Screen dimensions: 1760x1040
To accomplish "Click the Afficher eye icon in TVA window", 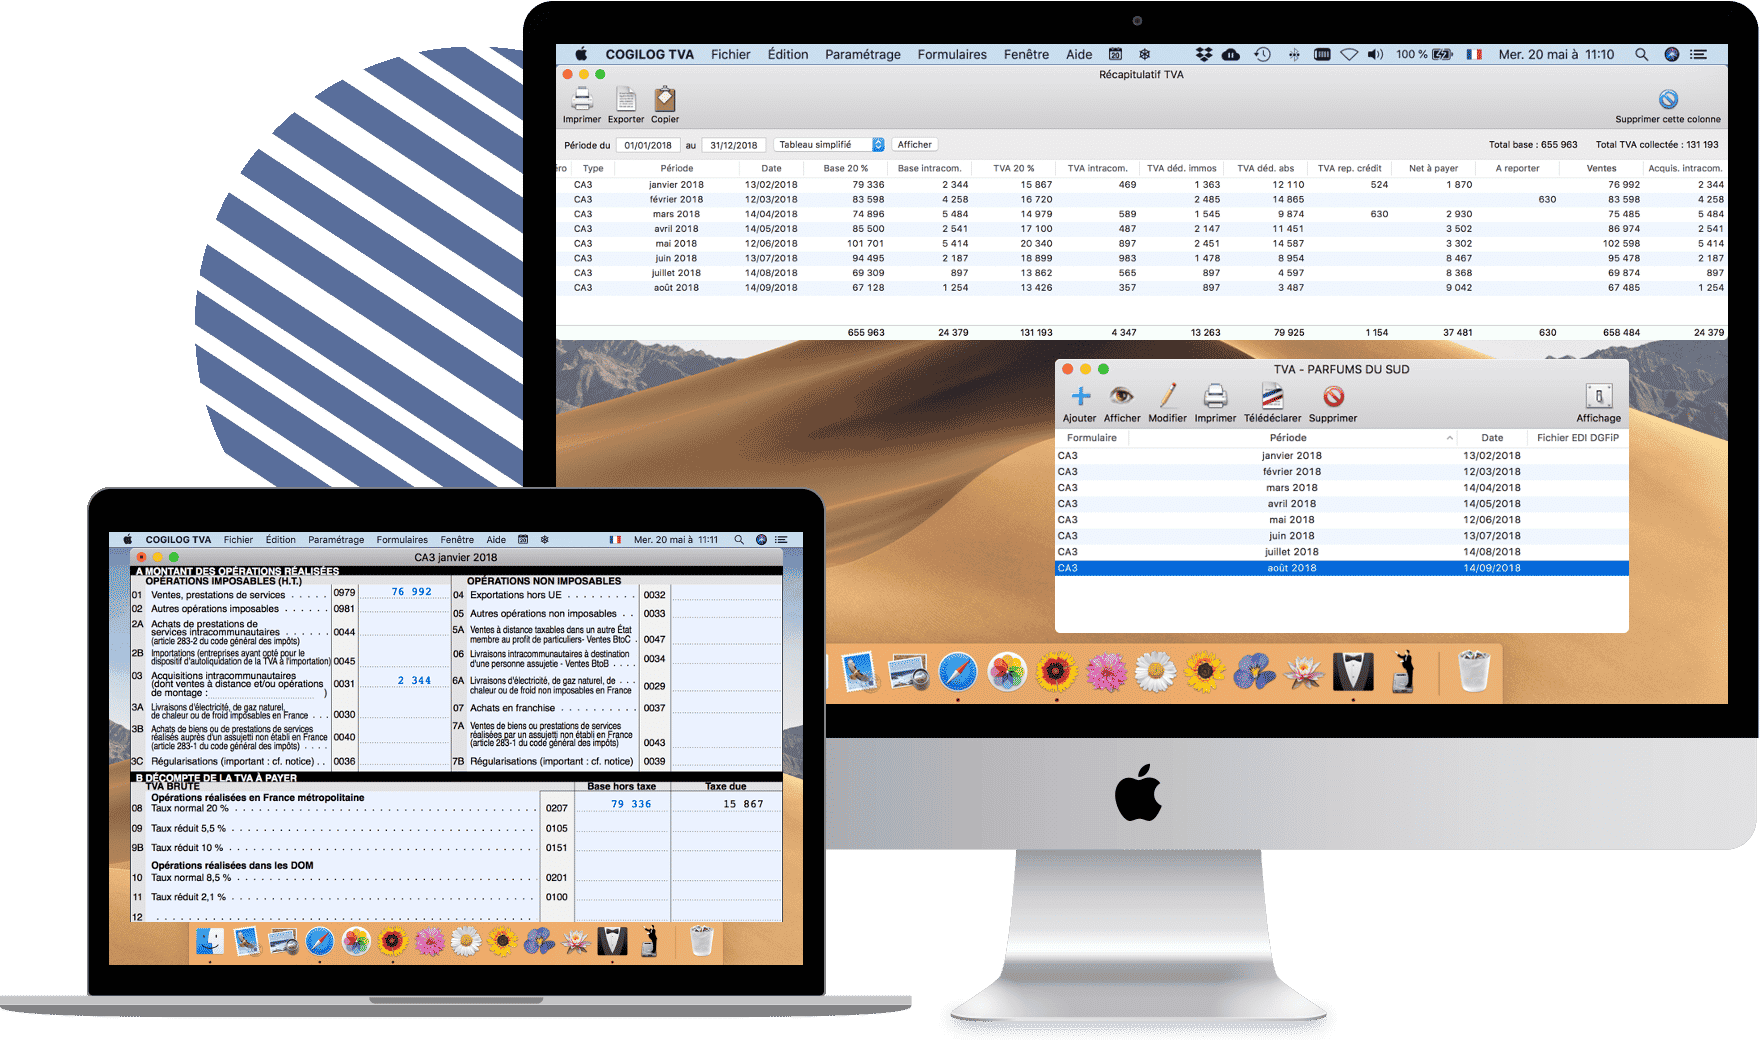I will tap(1121, 396).
